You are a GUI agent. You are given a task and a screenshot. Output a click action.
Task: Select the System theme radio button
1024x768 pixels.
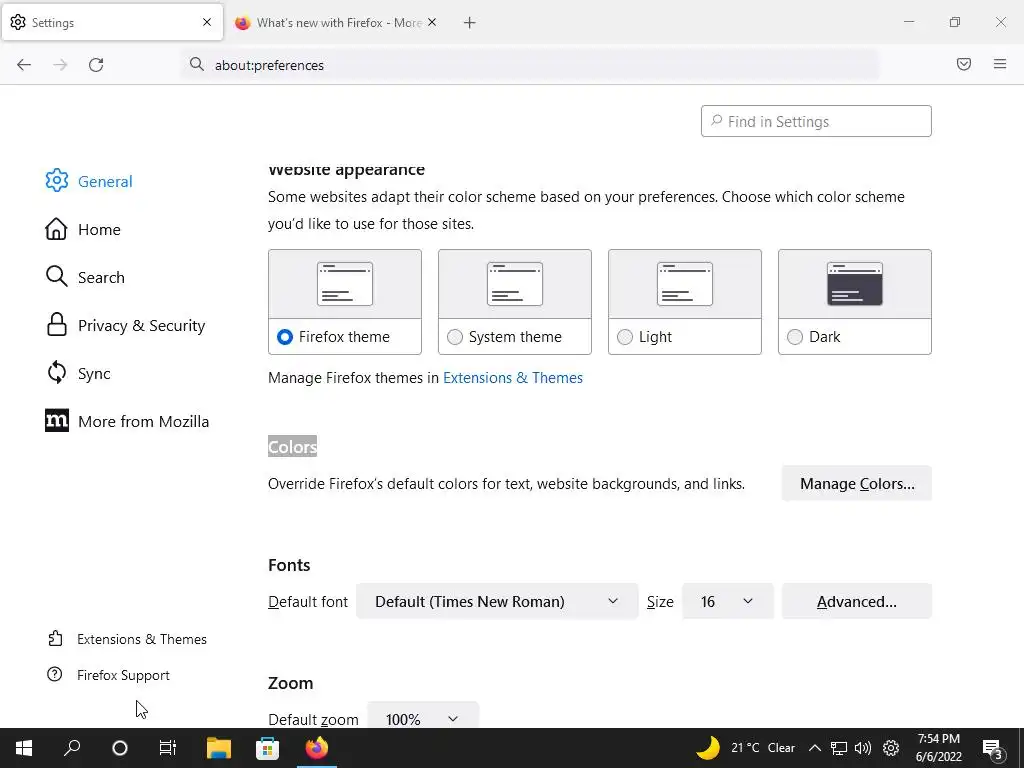tap(455, 337)
